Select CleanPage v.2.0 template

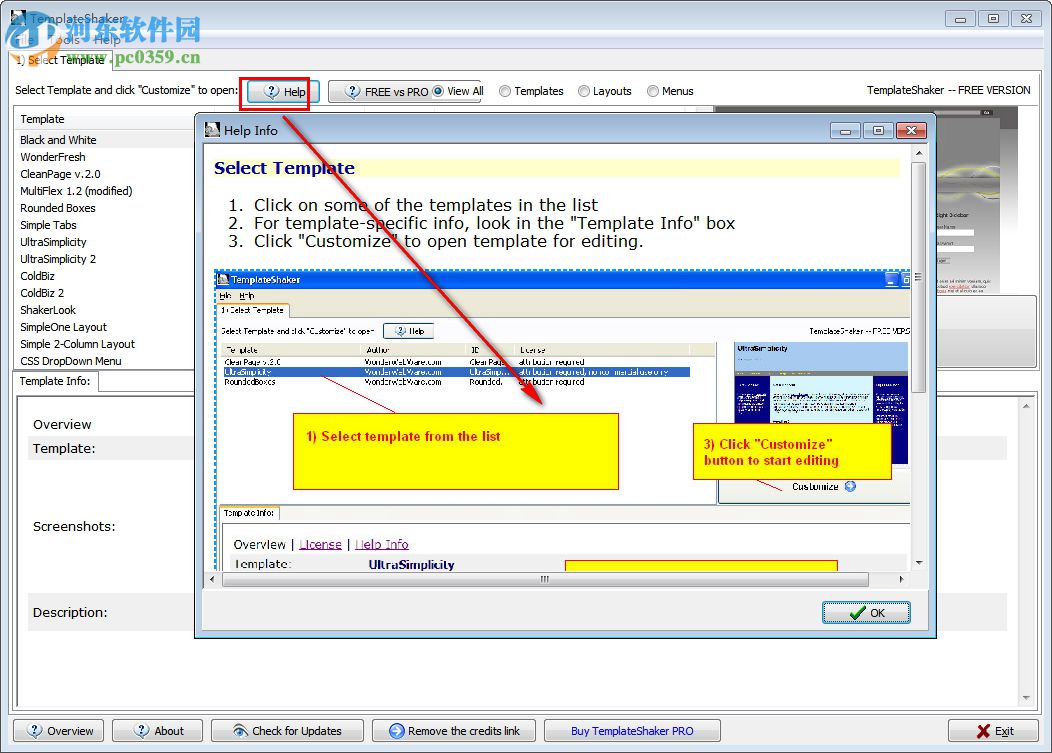coord(60,174)
